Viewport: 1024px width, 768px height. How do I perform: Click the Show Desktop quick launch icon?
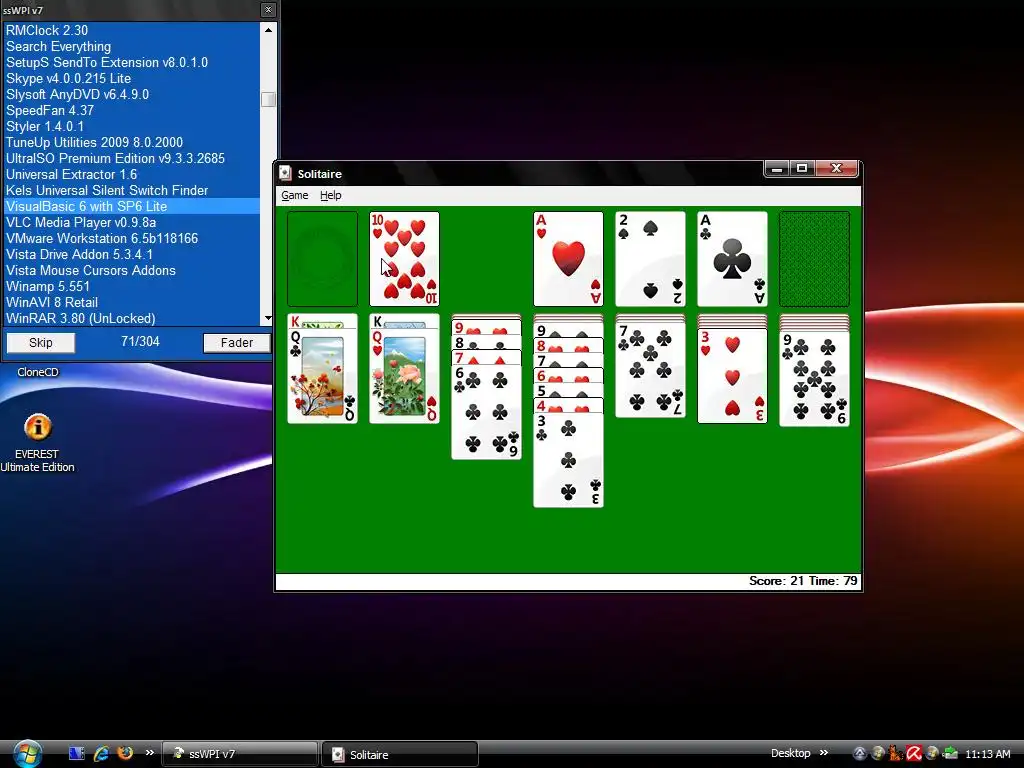76,754
